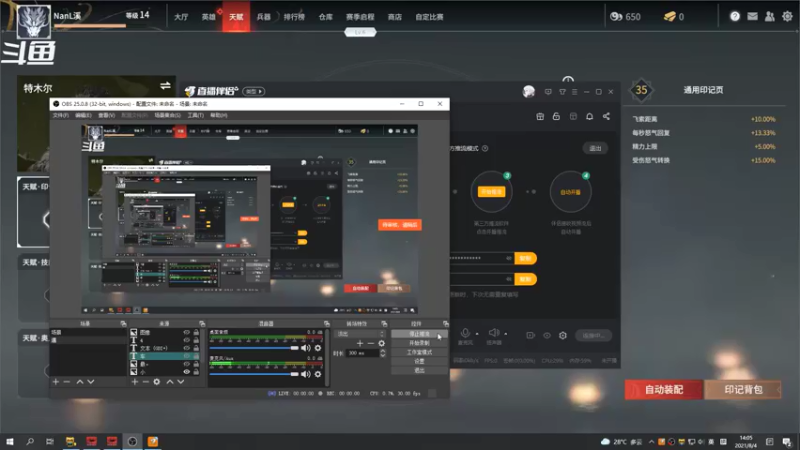
Task: Open the scene transition type dropdown in OBS
Action: coord(360,334)
